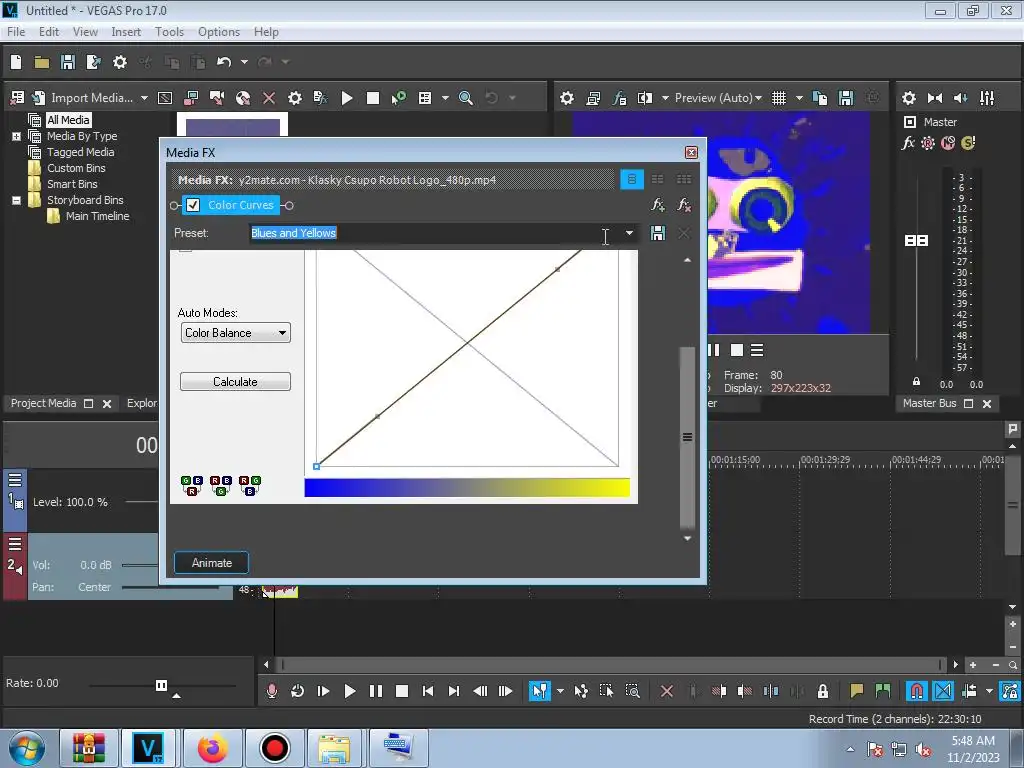This screenshot has width=1024, height=768.
Task: Switch Media FX to single-column view
Action: click(x=632, y=180)
